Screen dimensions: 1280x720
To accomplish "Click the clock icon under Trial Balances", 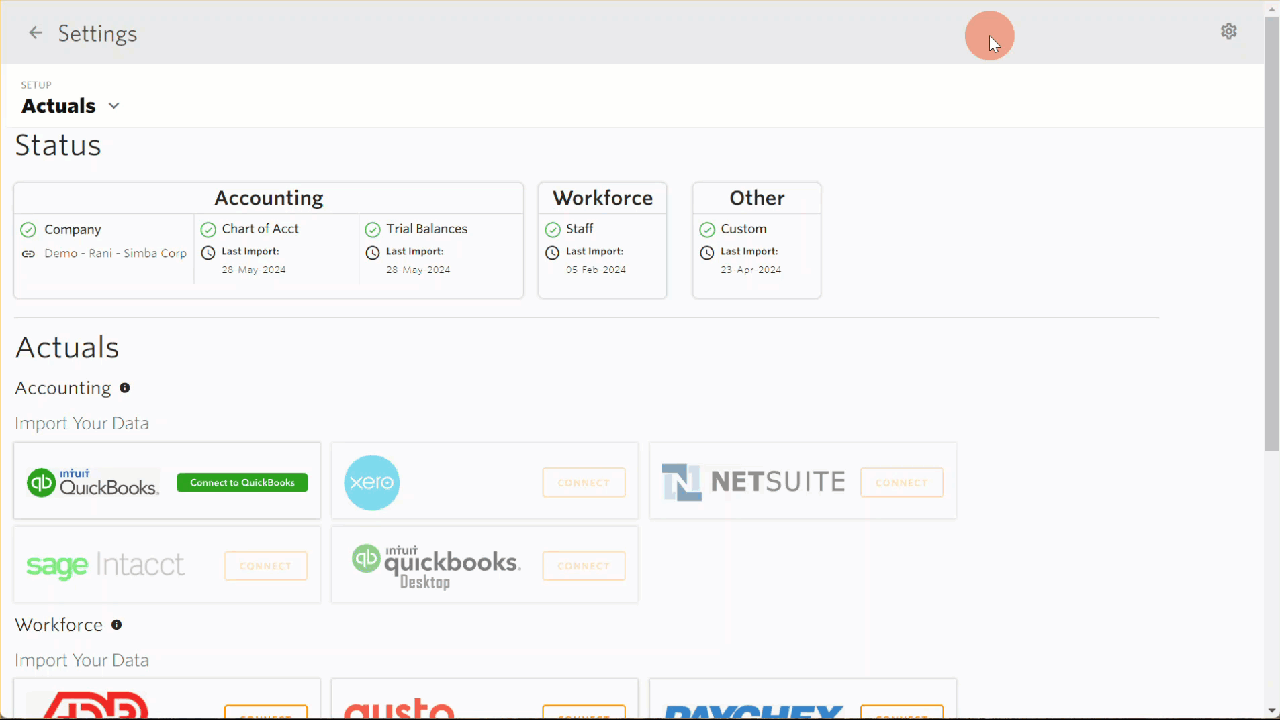I will coord(373,253).
